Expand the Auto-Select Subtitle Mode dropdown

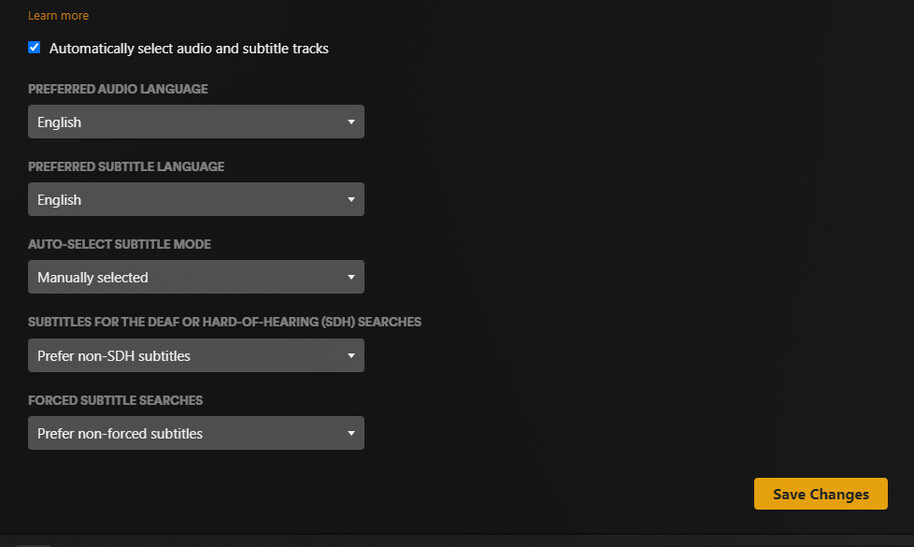click(x=196, y=277)
